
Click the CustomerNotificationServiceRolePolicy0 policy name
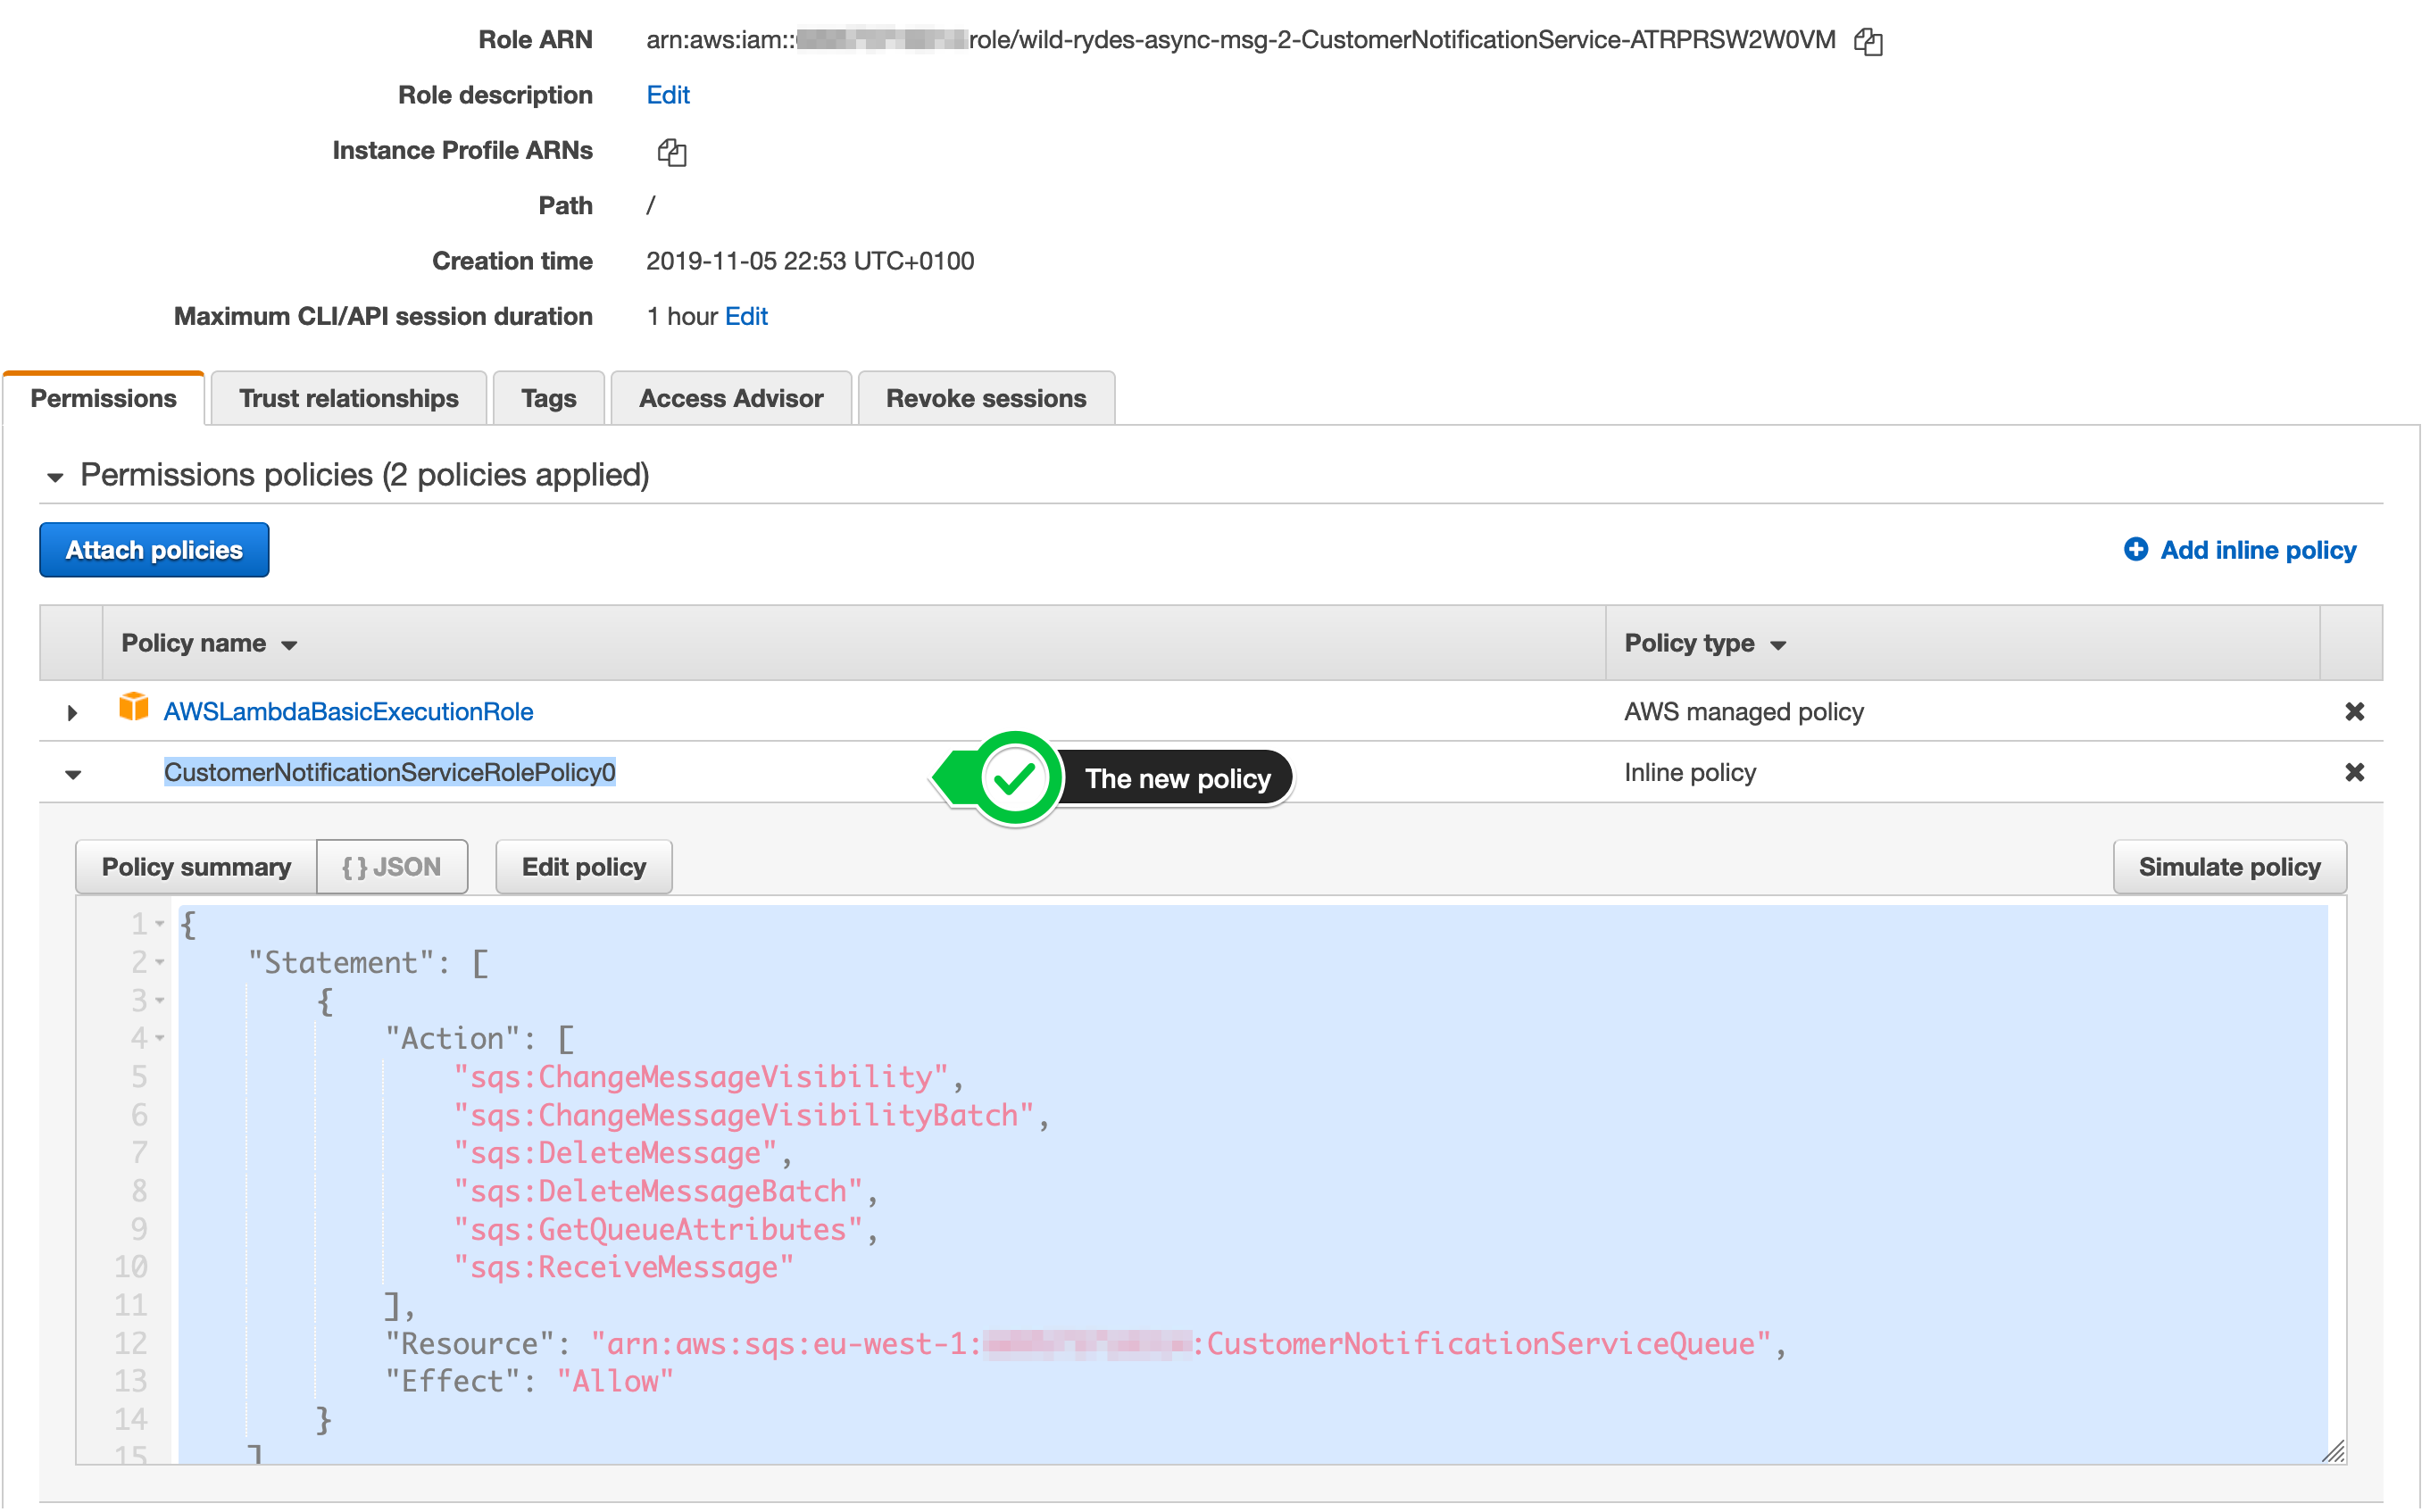391,774
